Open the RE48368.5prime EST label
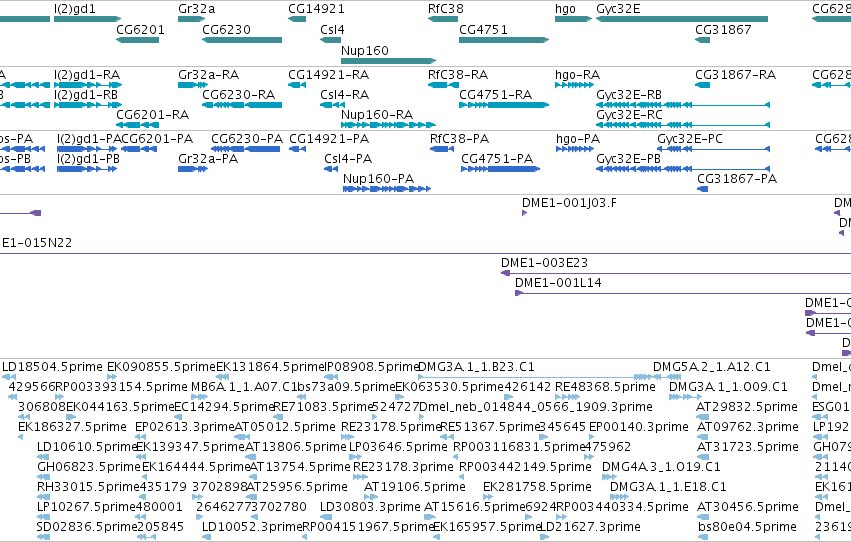851x542 pixels. coord(605,387)
